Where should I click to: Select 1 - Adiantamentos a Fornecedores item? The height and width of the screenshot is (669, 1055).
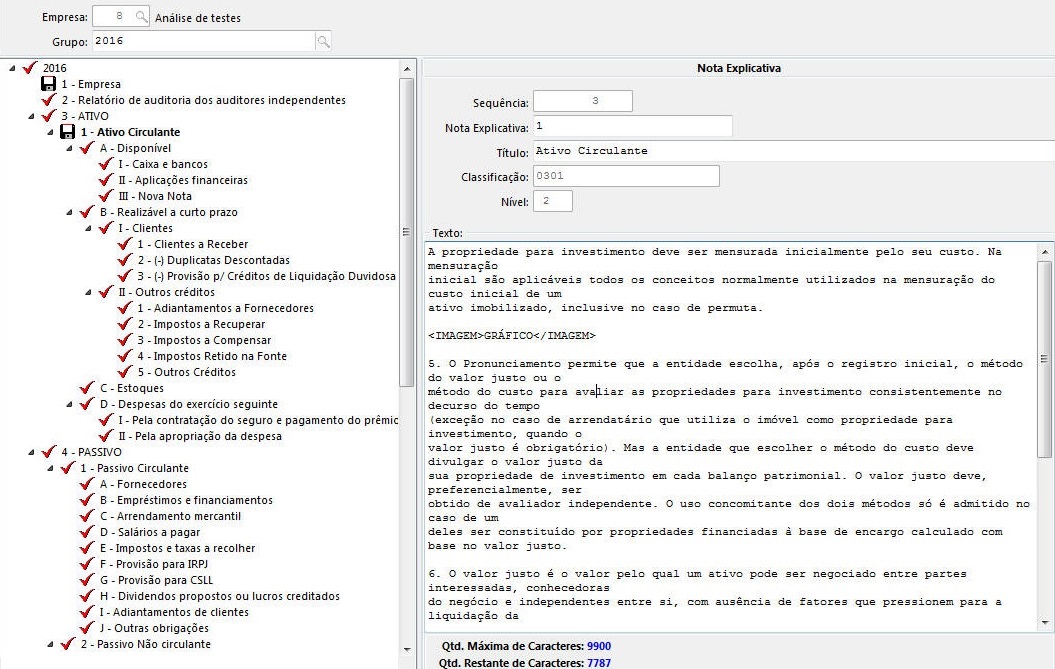[x=225, y=308]
